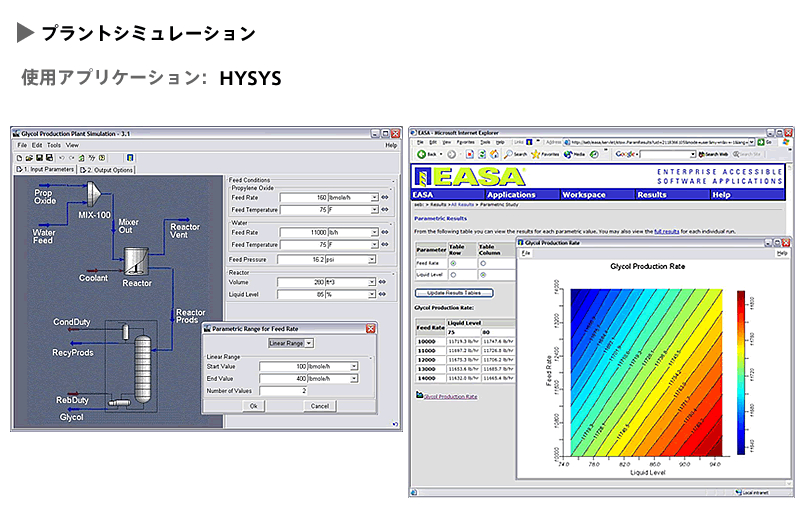The height and width of the screenshot is (518, 800).
Task: Select Table Column radio for Feed Rate
Action: click(483, 263)
